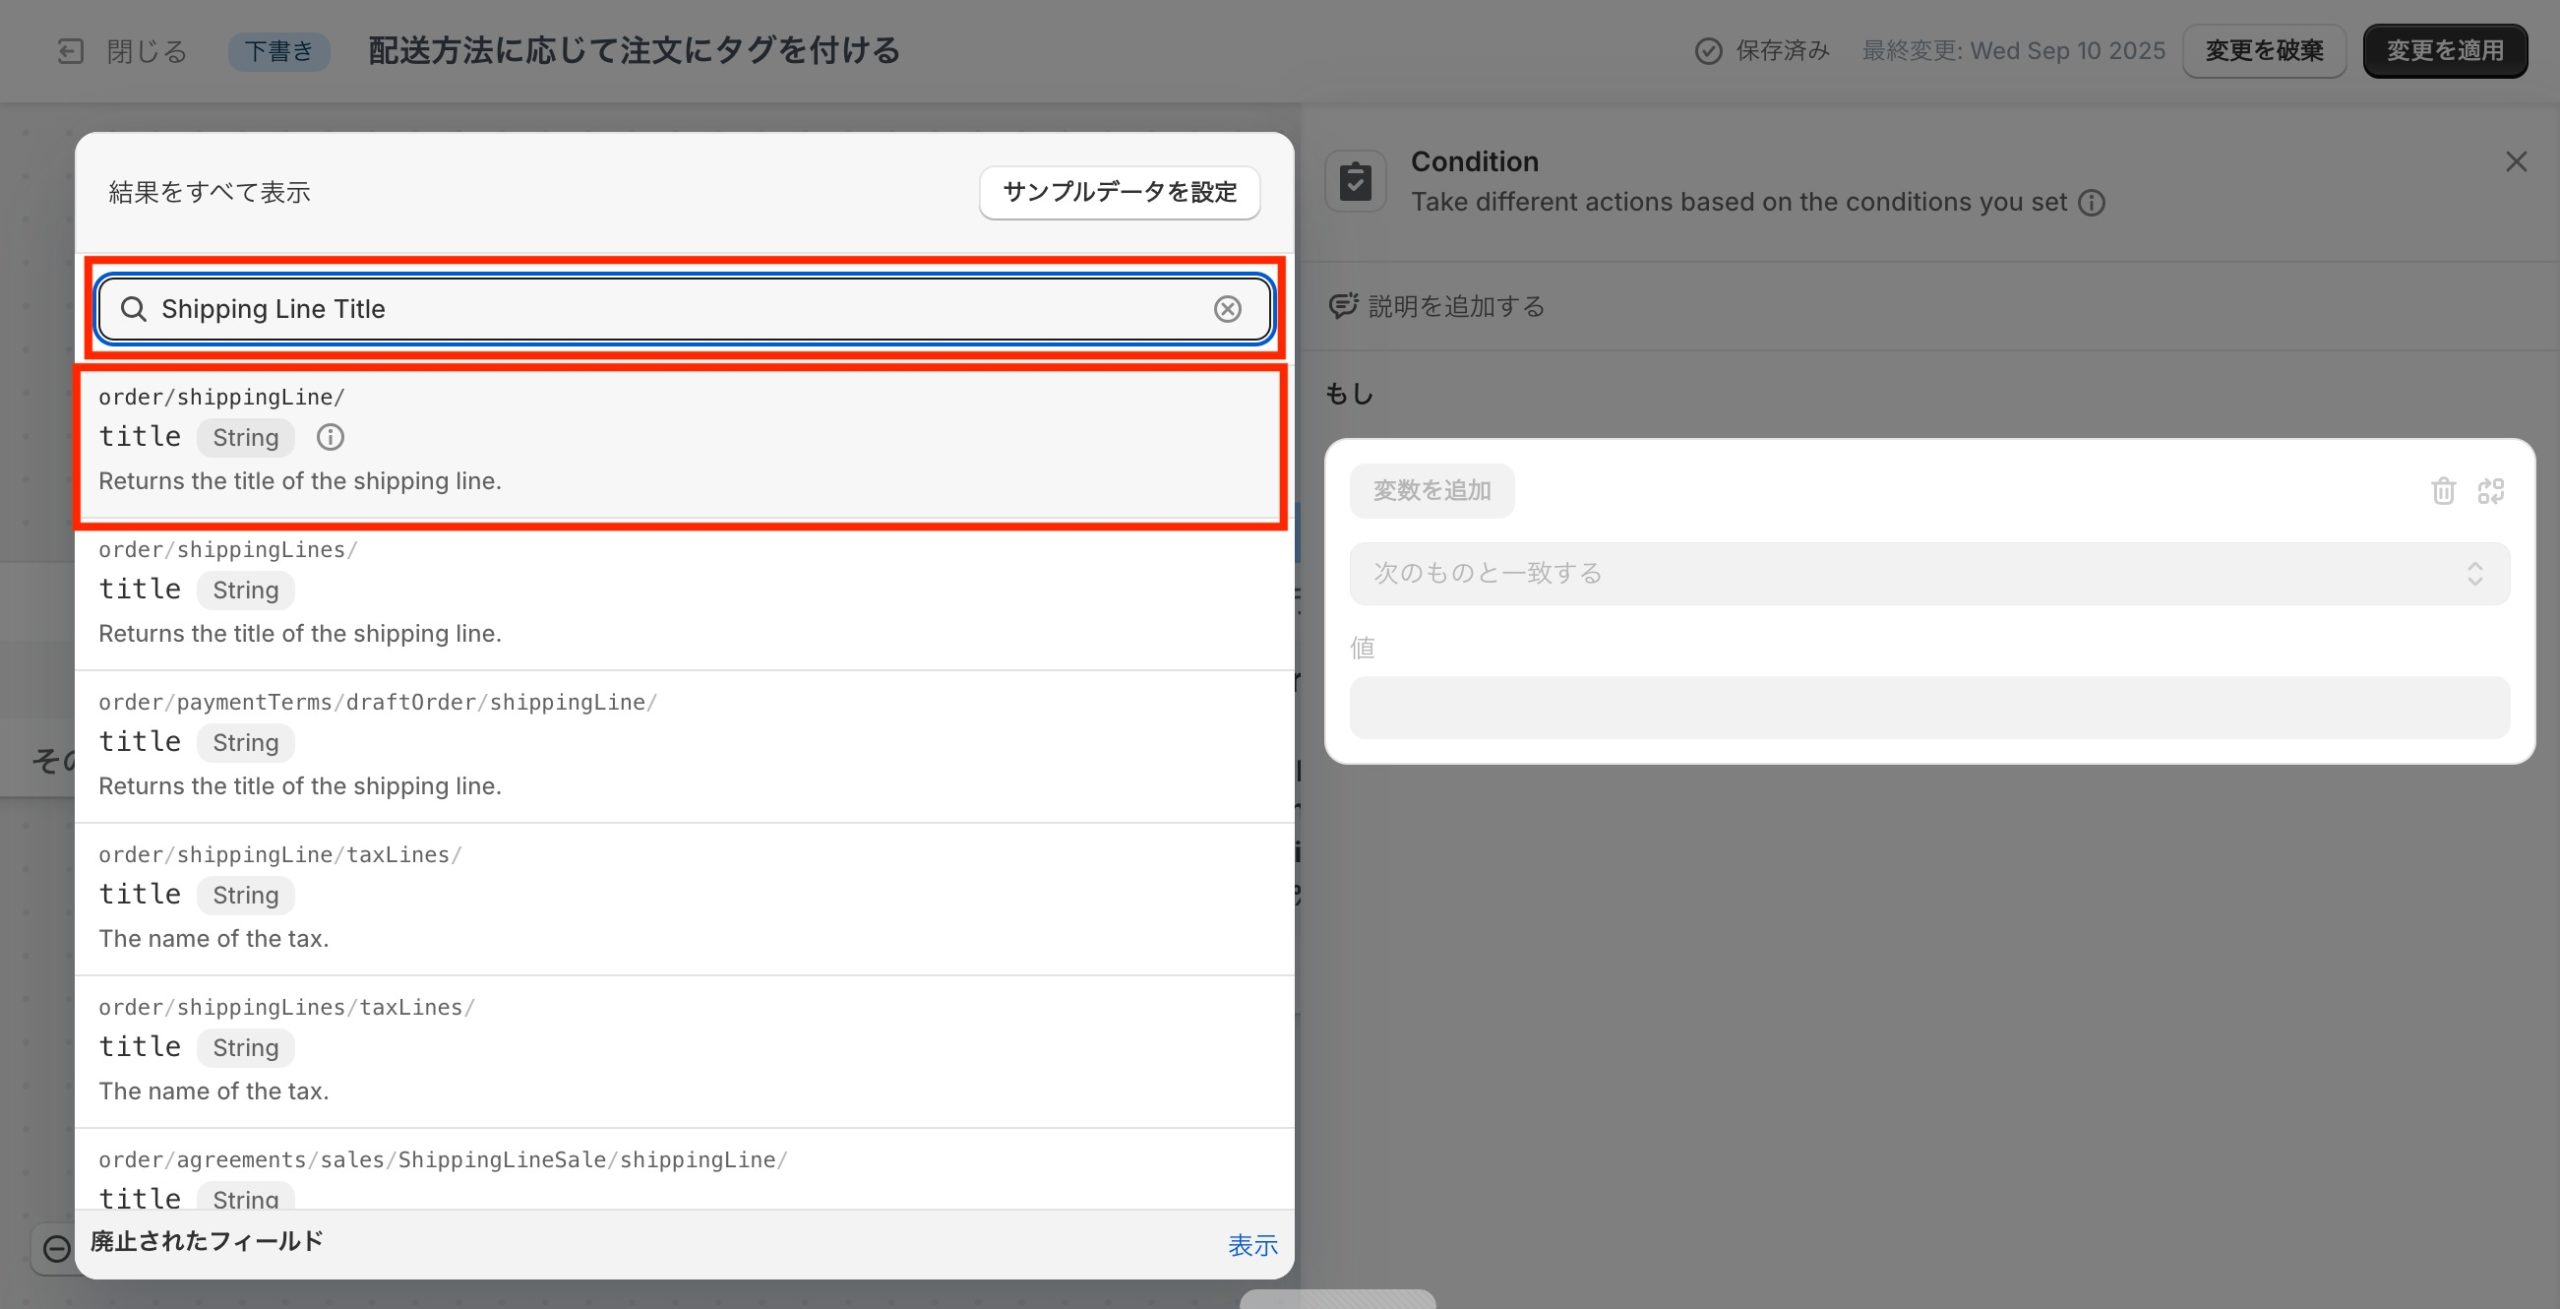
Task: Clear the search field with X icon
Action: click(1227, 309)
